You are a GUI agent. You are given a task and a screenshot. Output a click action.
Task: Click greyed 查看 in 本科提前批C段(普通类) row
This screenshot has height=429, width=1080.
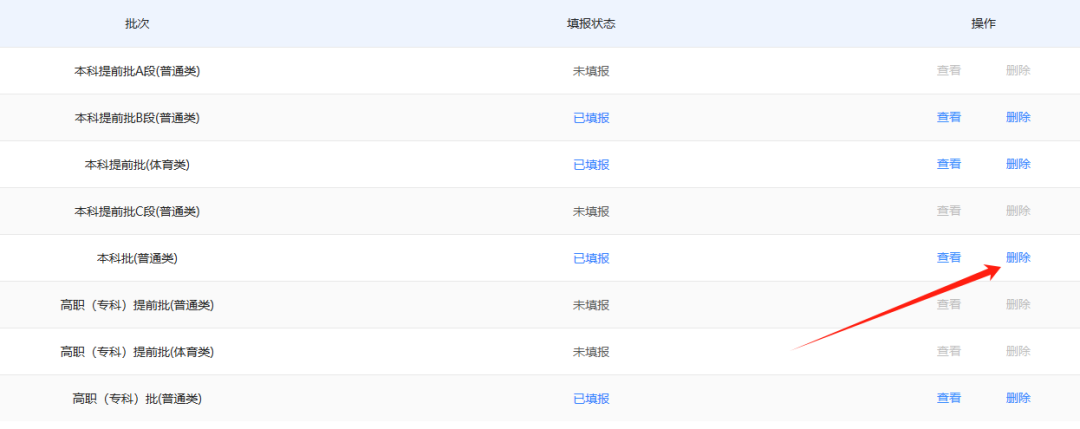[948, 211]
